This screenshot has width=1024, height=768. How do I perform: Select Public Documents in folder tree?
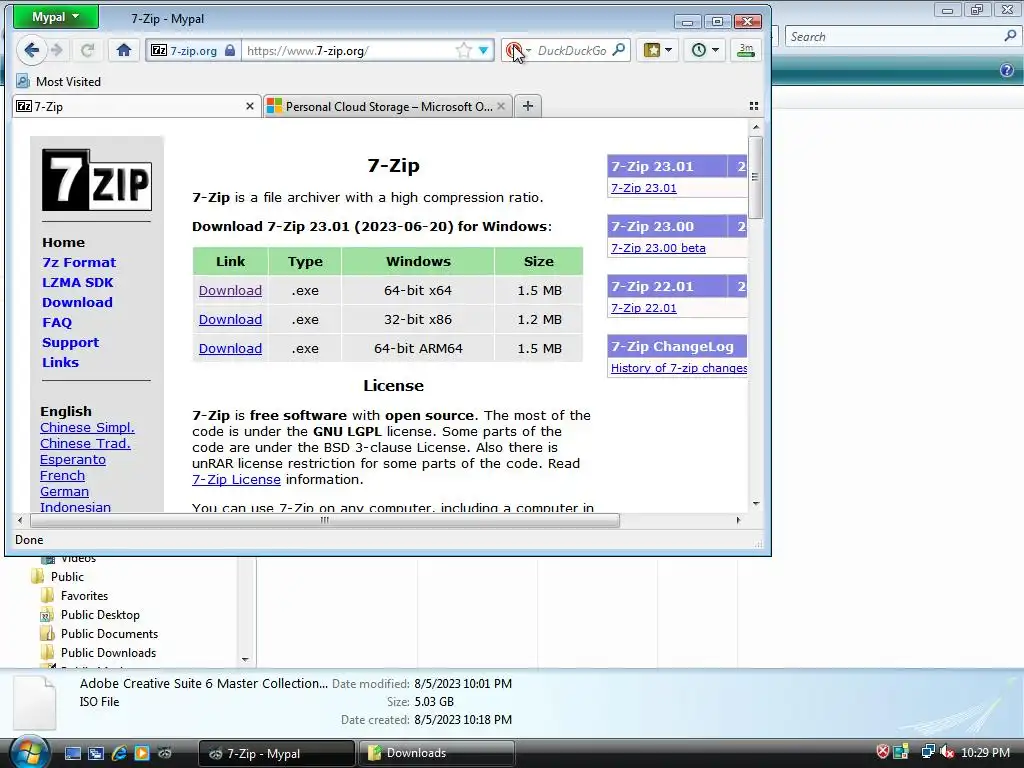tap(109, 633)
